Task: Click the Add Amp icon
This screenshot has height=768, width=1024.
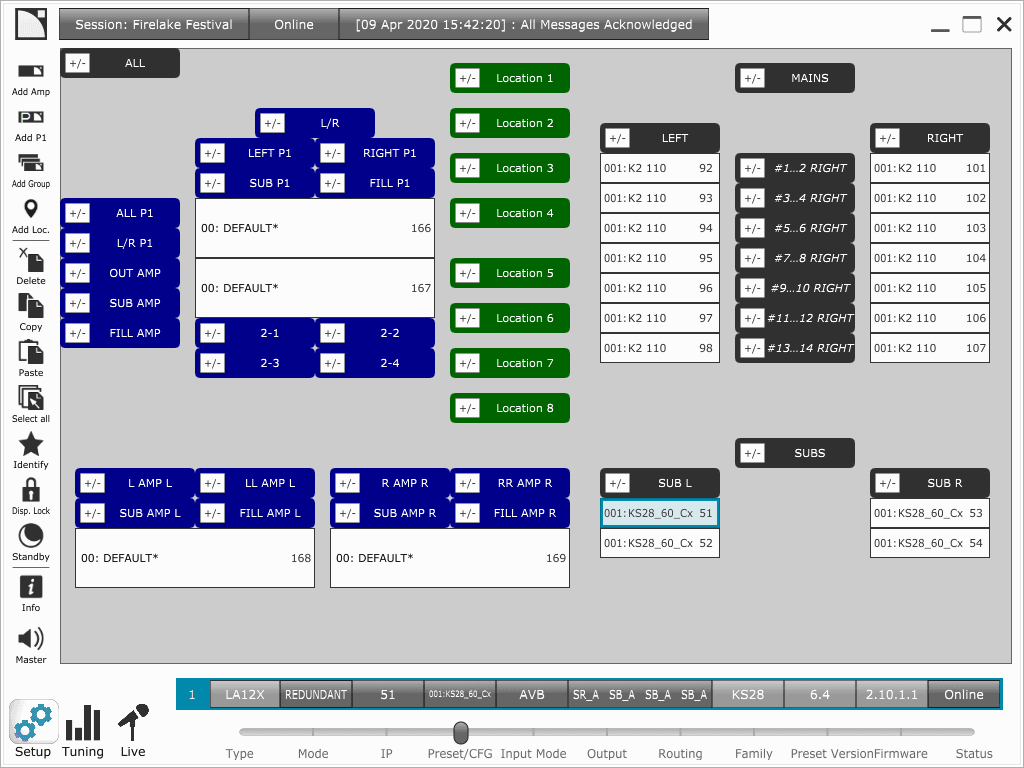Action: [31, 72]
